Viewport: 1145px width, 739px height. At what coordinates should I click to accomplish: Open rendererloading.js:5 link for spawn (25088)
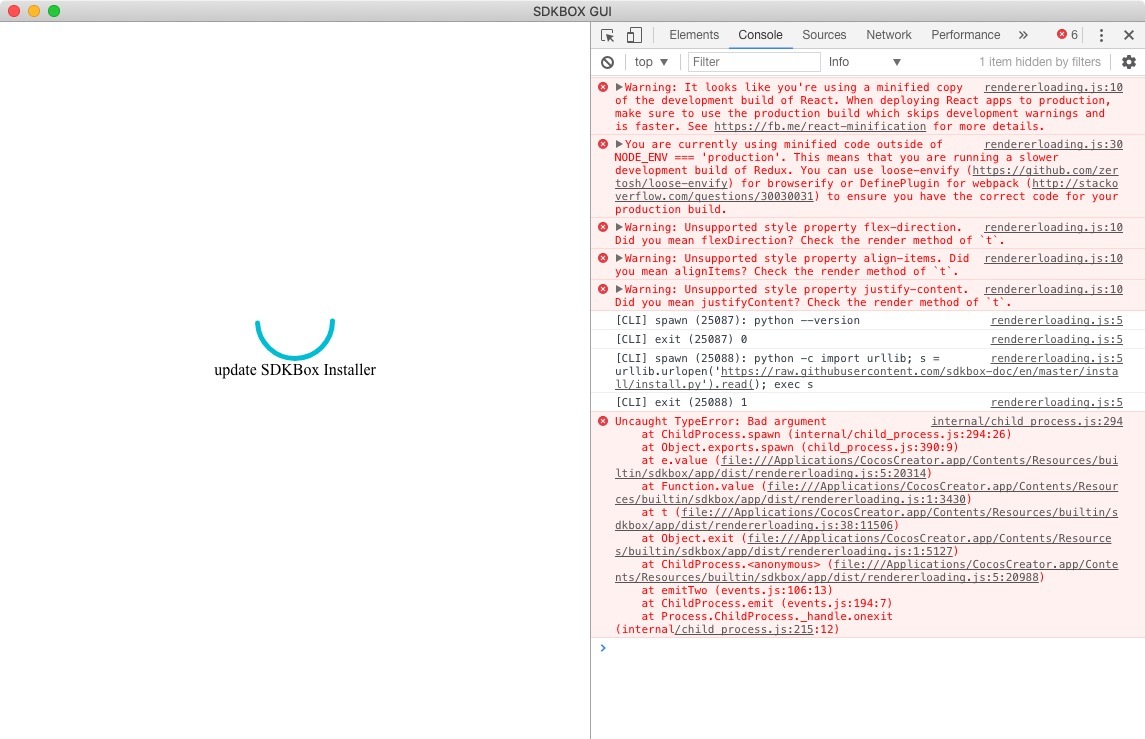(x=1057, y=359)
